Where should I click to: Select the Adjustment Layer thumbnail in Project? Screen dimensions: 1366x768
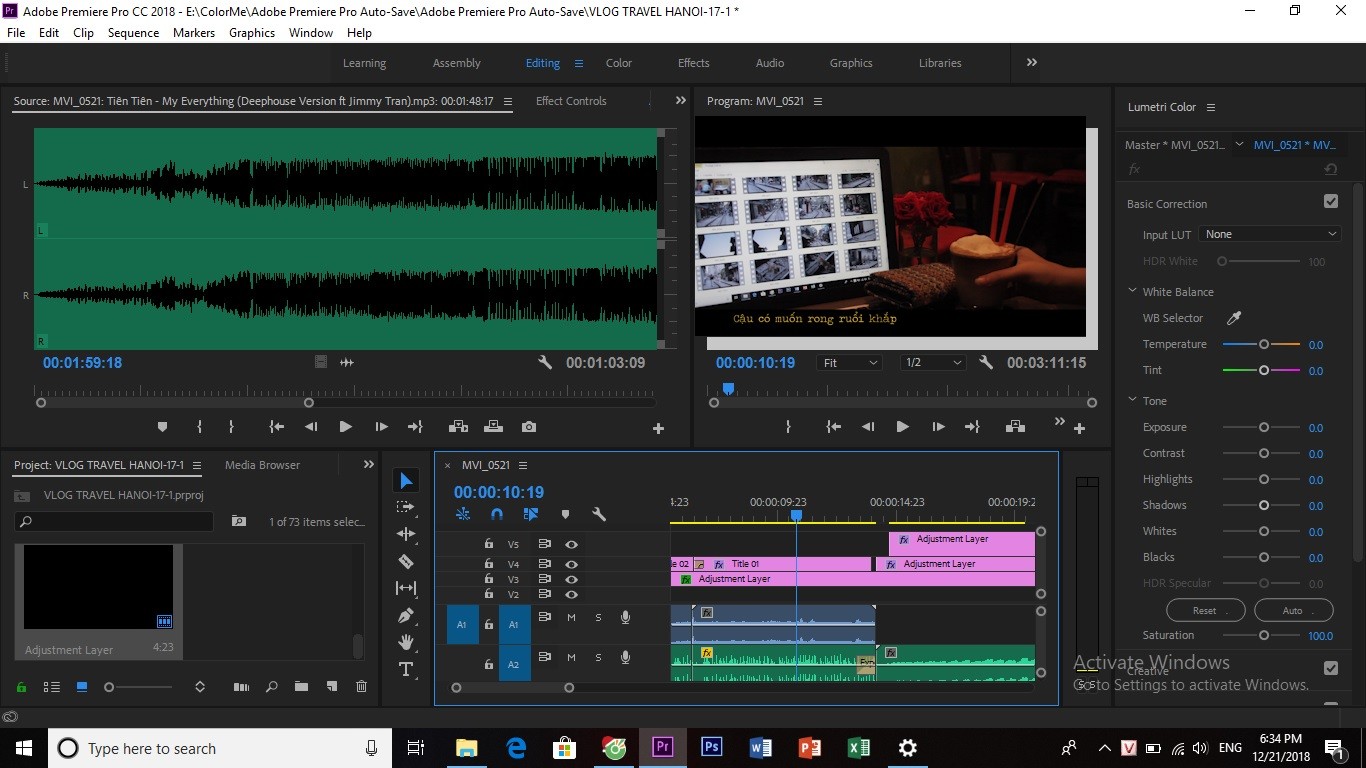point(99,588)
